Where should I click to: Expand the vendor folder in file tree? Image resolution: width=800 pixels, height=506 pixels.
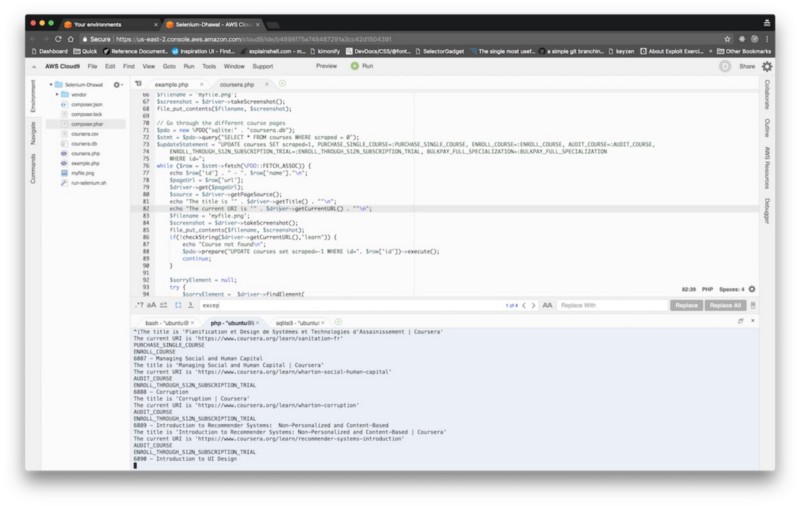58,94
